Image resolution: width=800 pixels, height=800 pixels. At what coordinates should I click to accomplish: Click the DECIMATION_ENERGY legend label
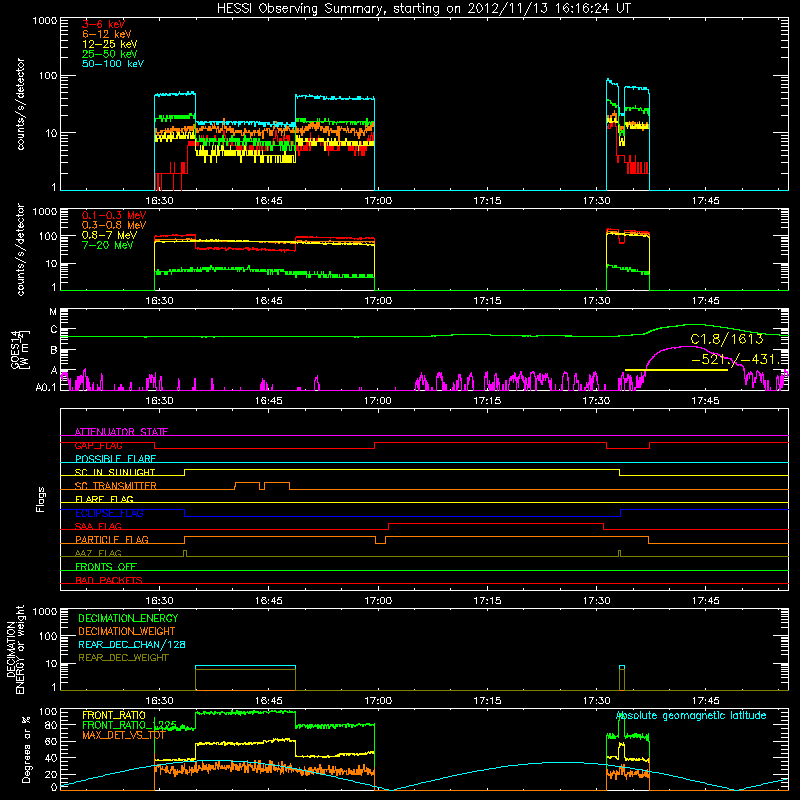pos(128,618)
